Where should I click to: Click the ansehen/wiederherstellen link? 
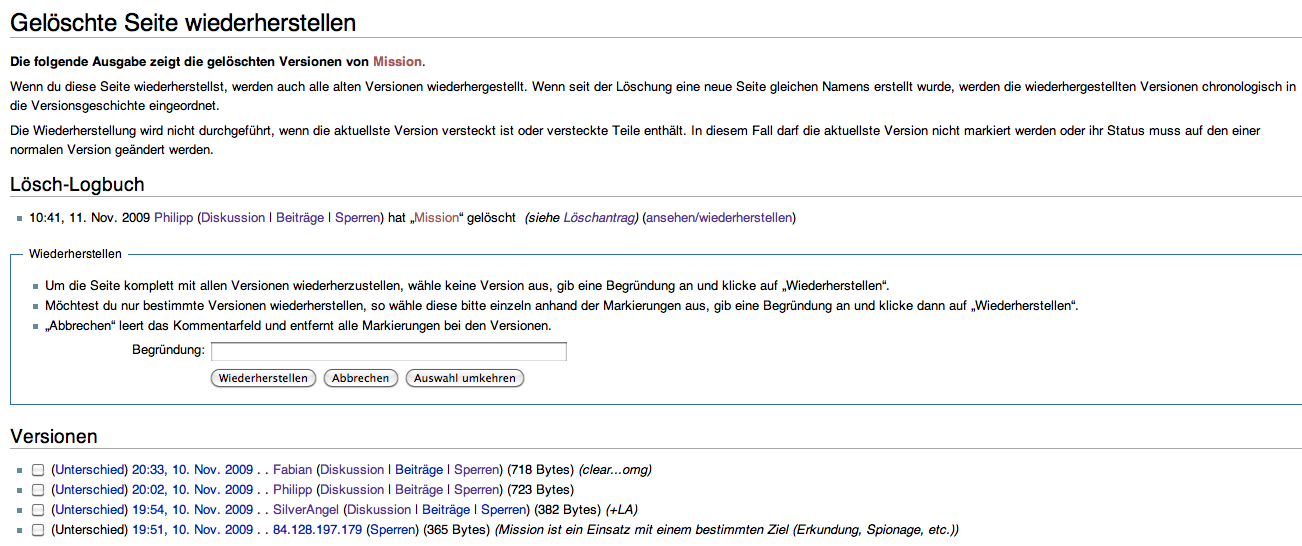pos(718,217)
